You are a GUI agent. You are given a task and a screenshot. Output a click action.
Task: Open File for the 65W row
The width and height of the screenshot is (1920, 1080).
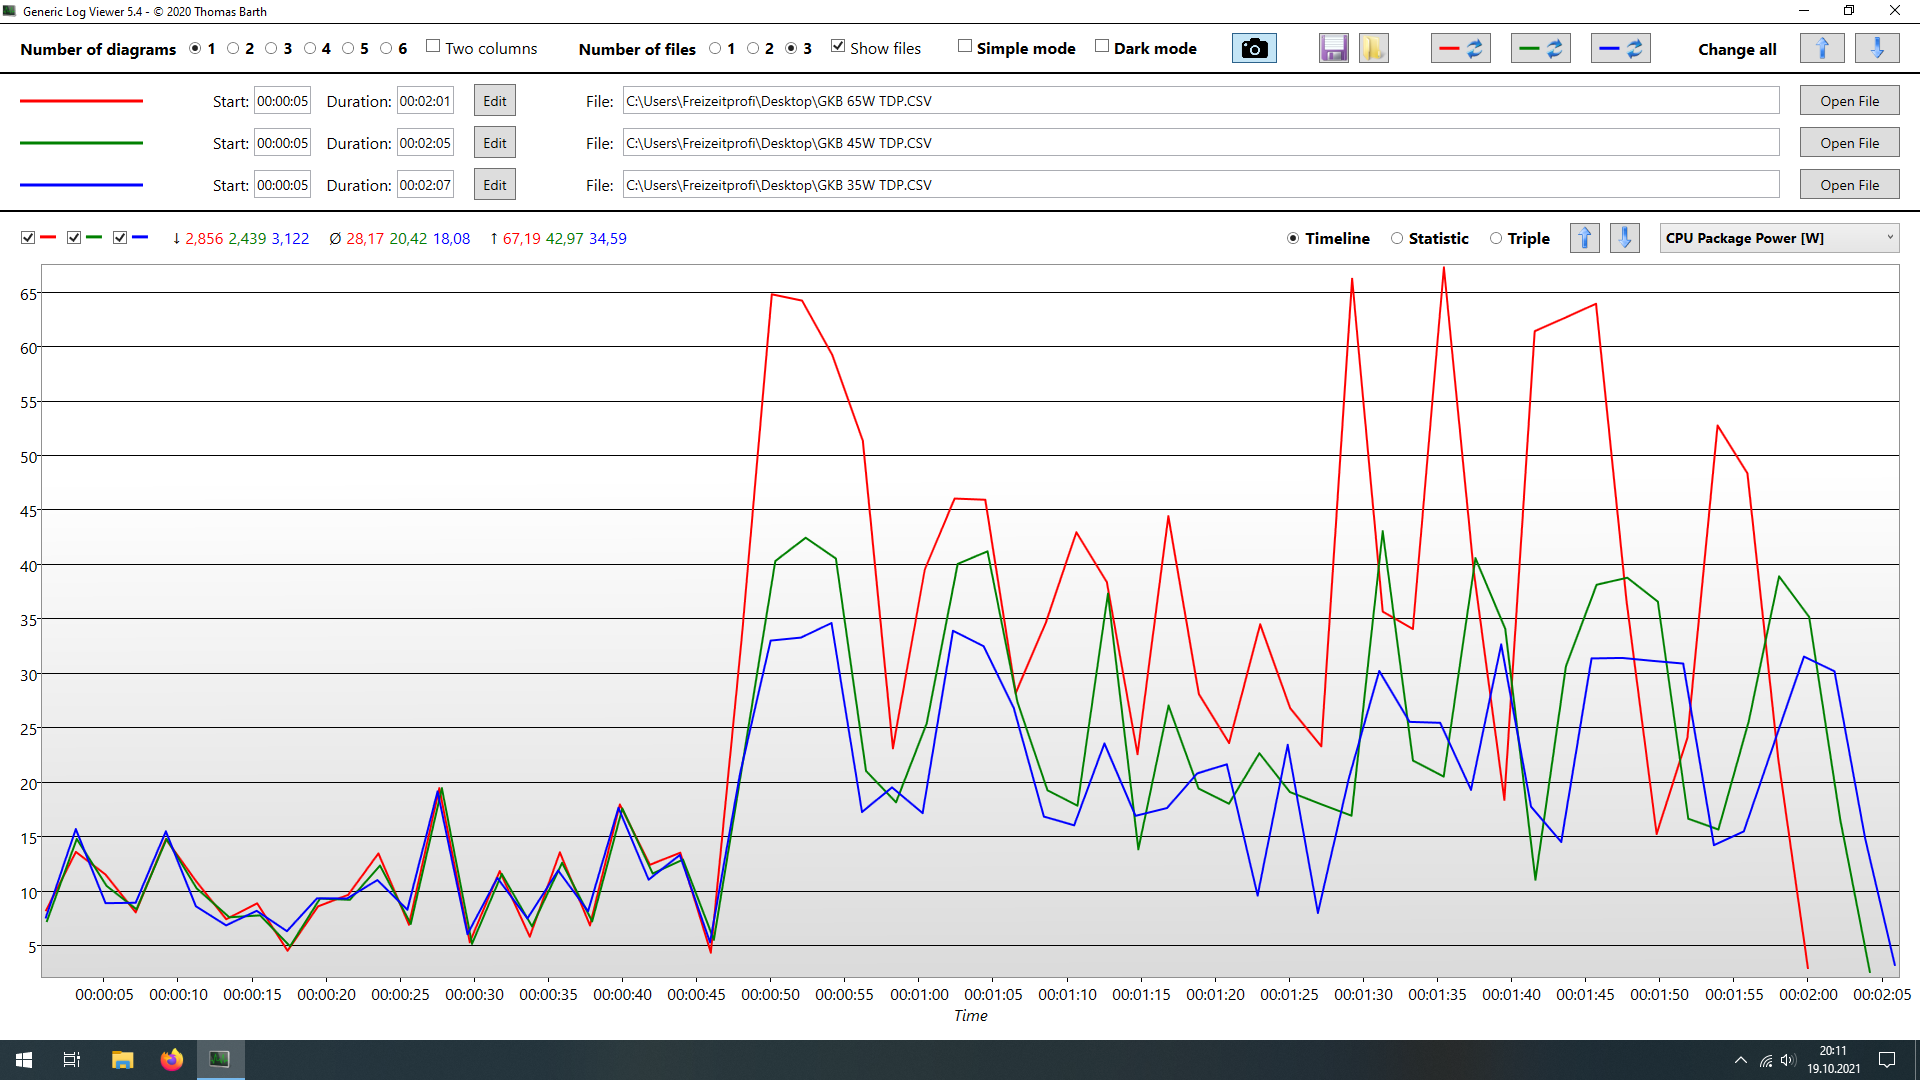coord(1849,101)
